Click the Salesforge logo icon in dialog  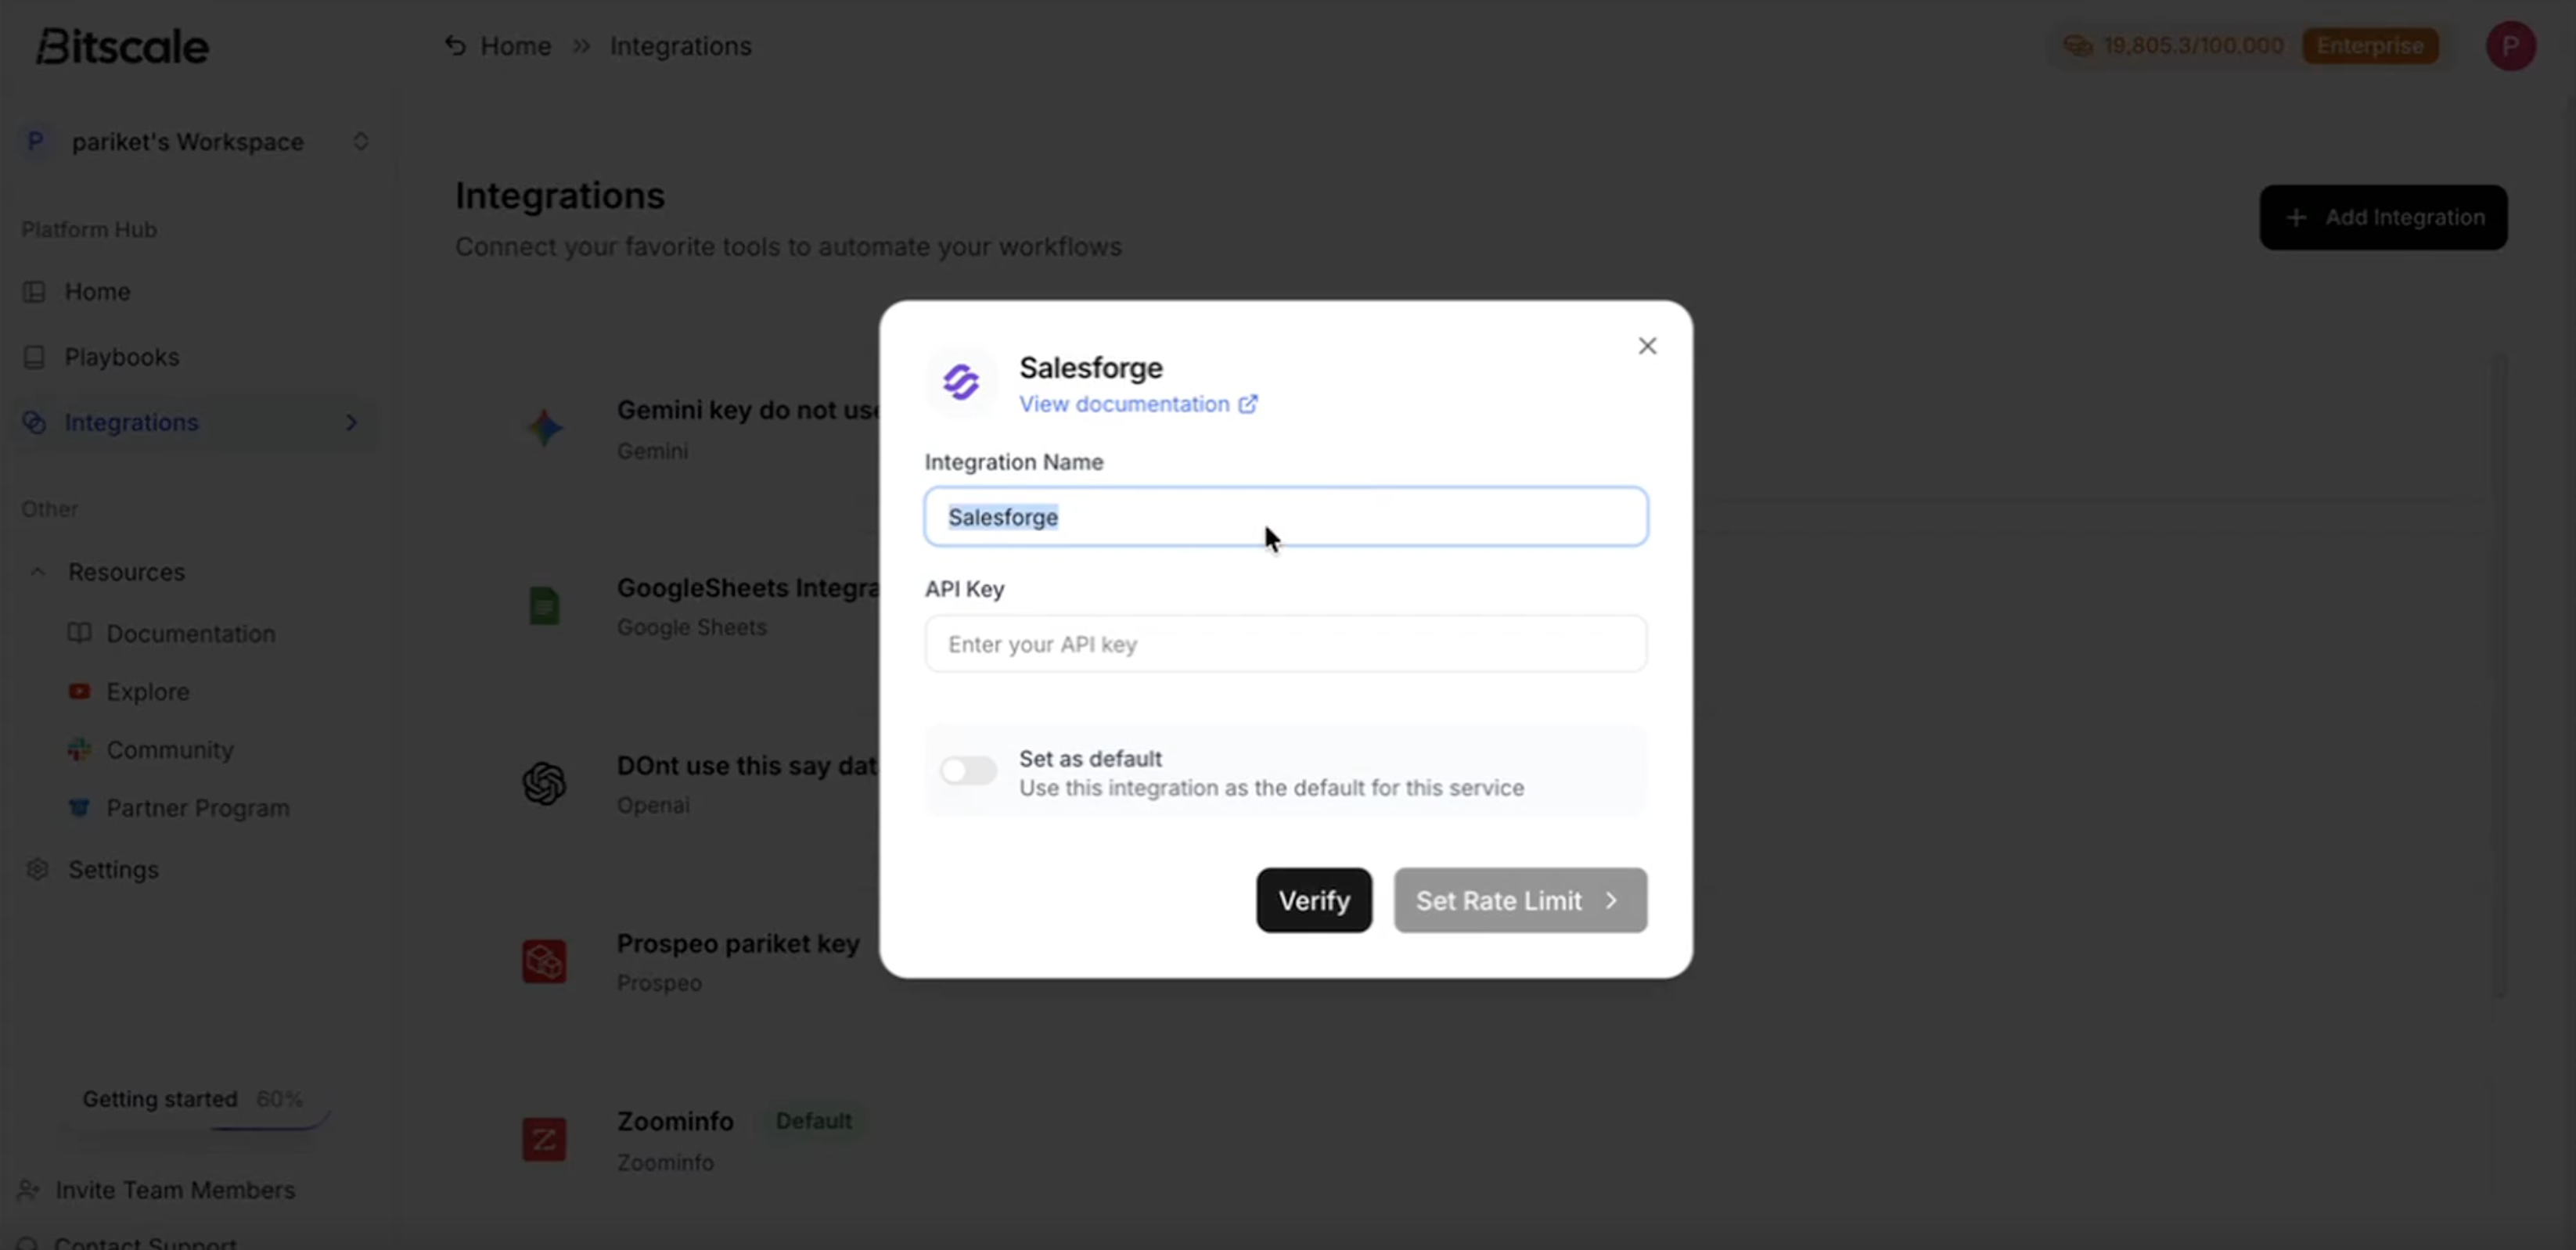961,382
